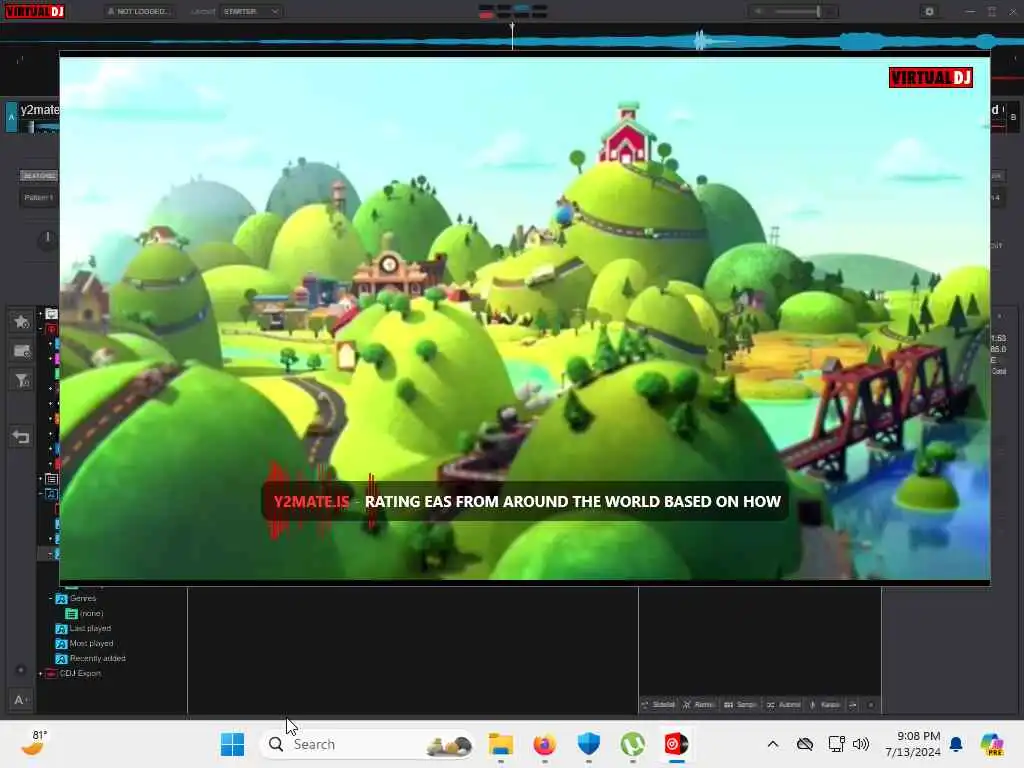The width and height of the screenshot is (1024, 768).
Task: Open the Pattern 1 selector
Action: coord(39,197)
